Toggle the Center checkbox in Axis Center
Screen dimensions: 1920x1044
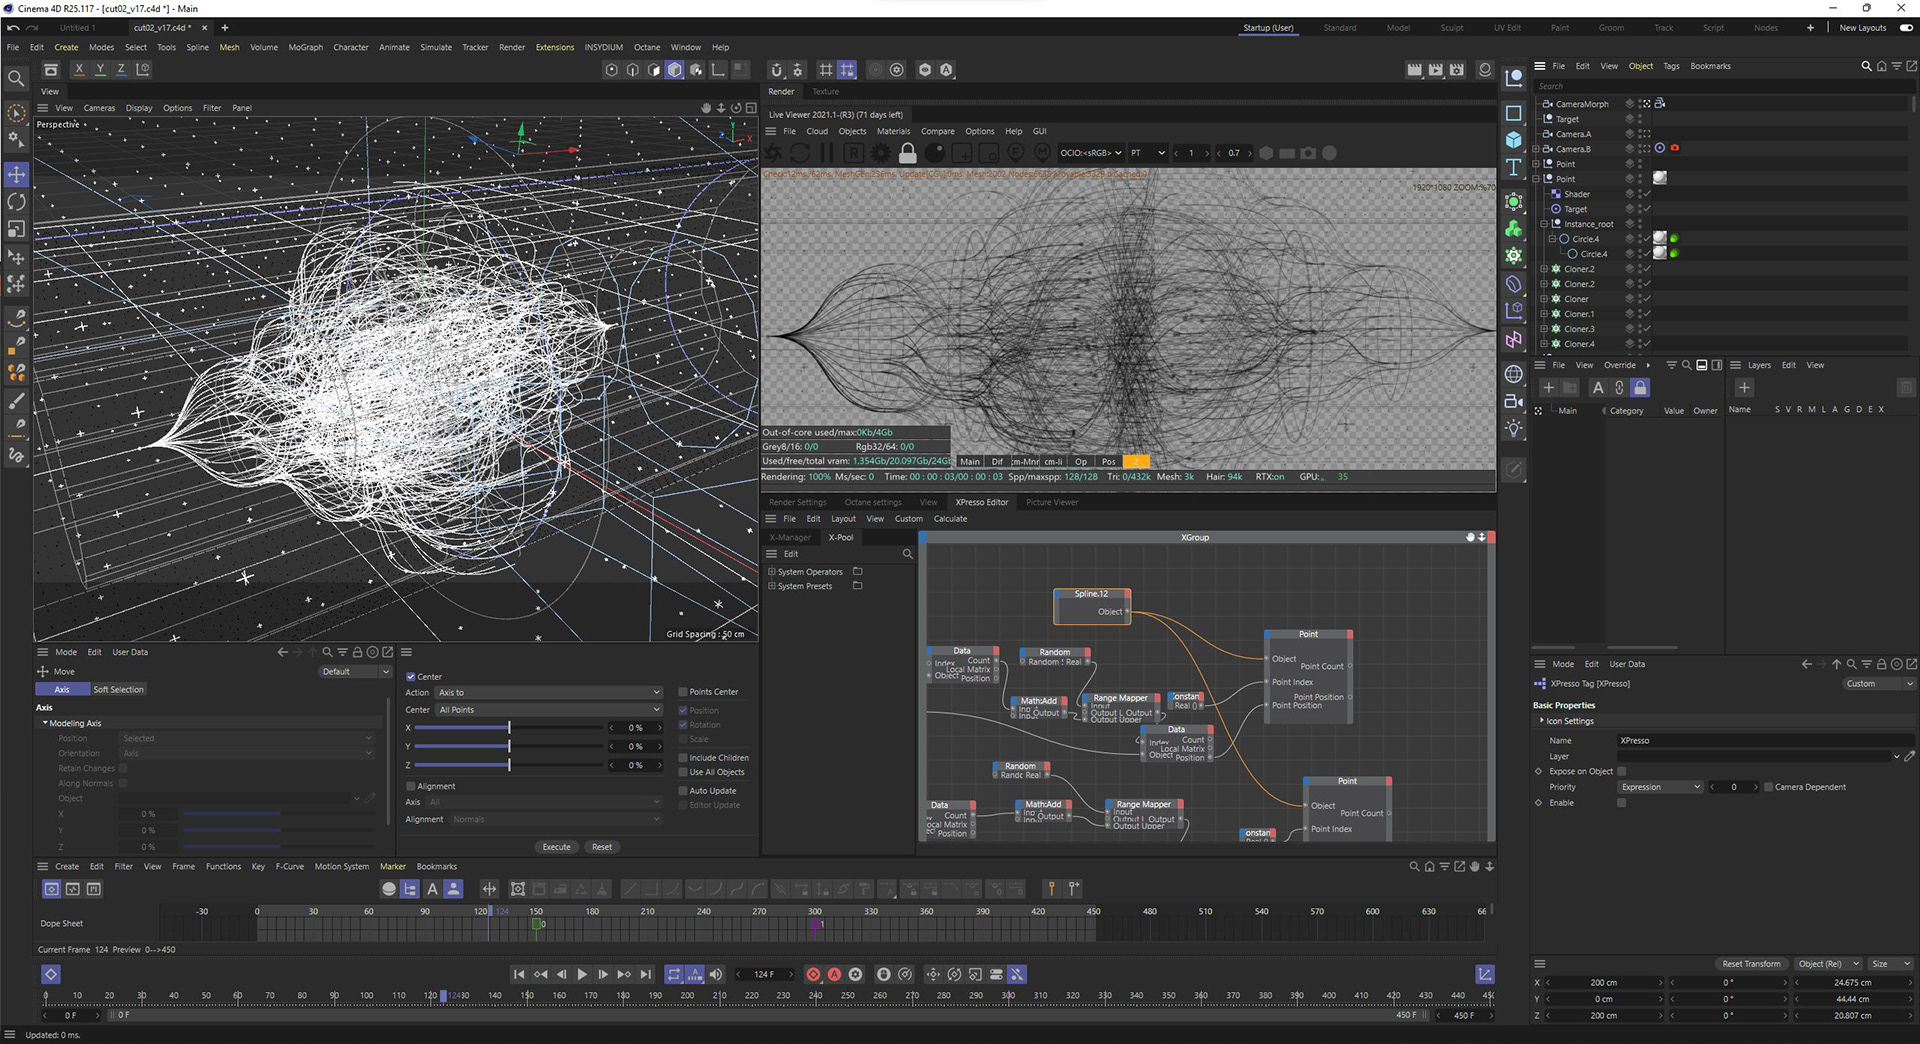point(410,677)
